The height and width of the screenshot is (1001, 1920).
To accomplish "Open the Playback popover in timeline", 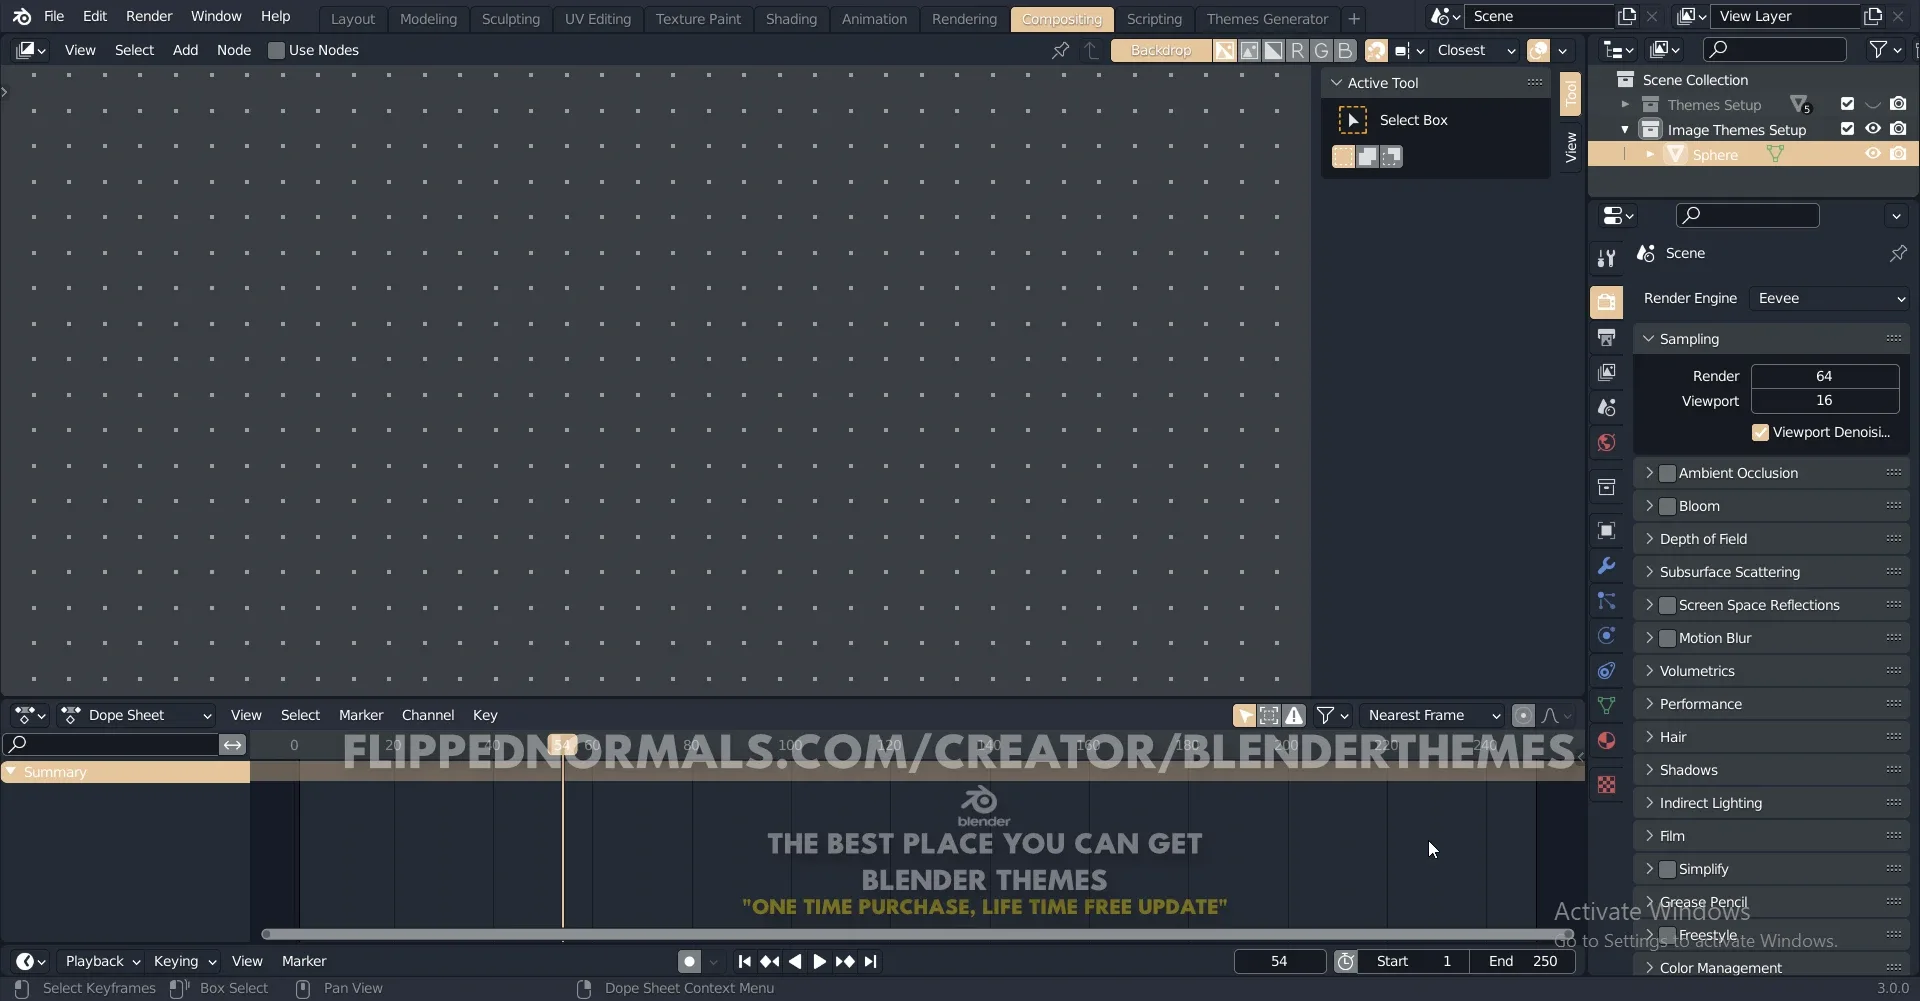I will pos(102,961).
